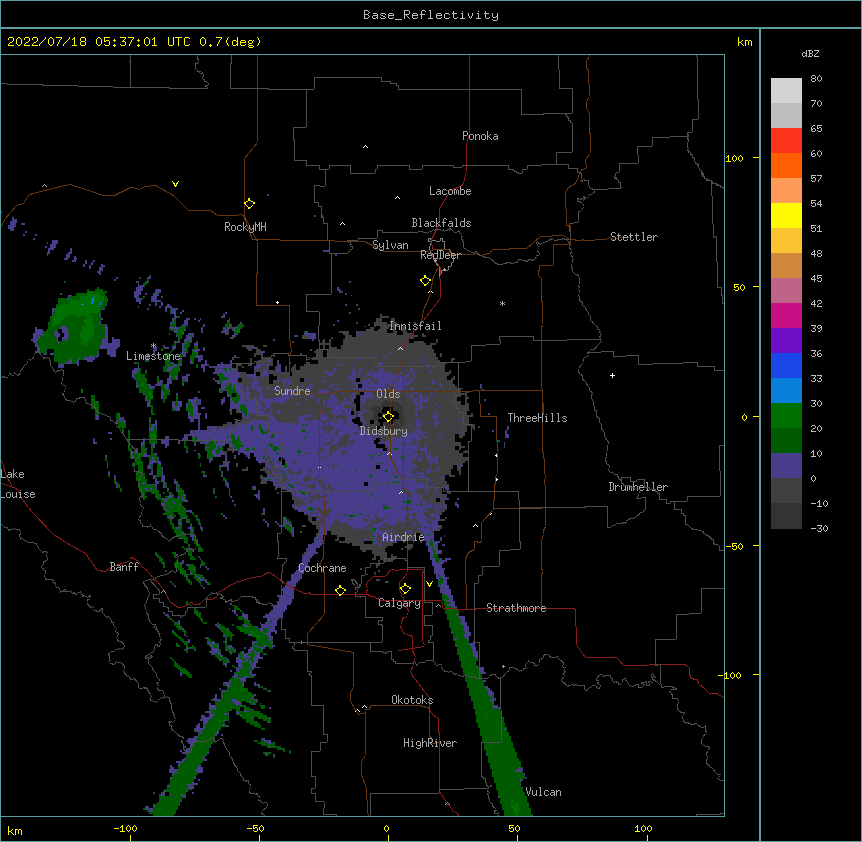This screenshot has width=862, height=842.
Task: Click the Base_Reflectivity title
Action: pos(431,15)
